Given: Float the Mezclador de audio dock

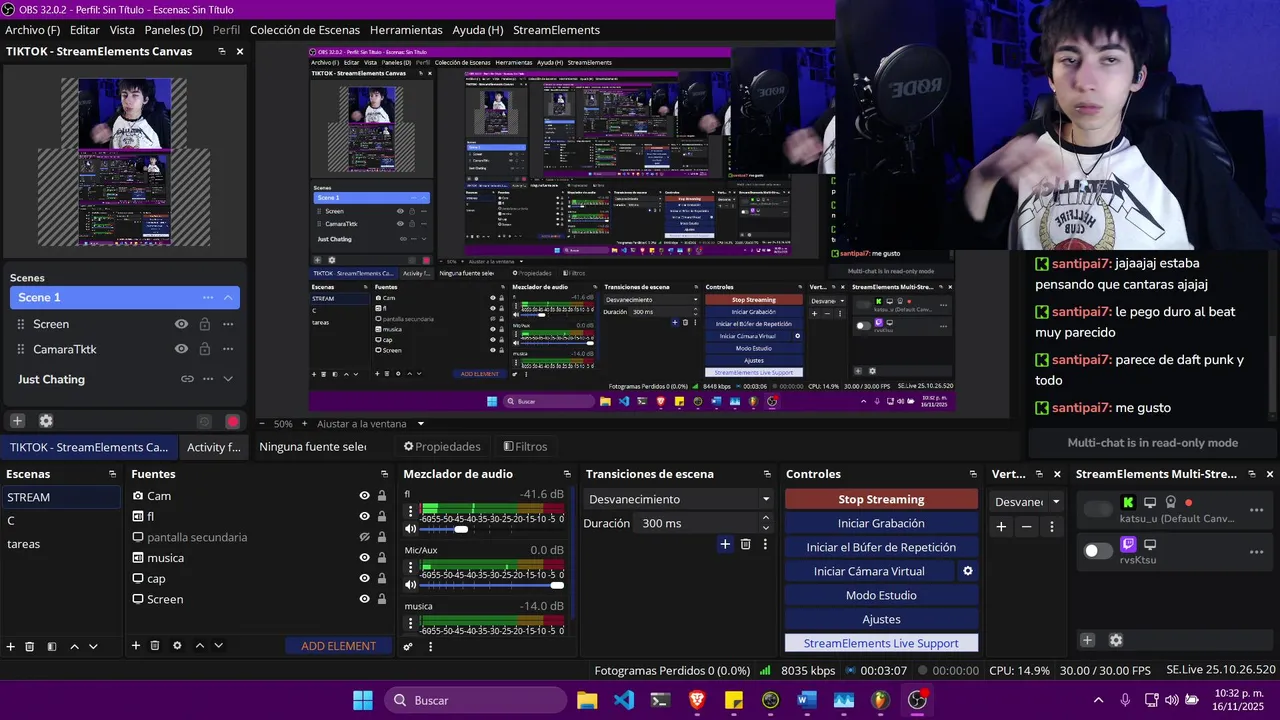Looking at the screenshot, I should click(x=567, y=474).
